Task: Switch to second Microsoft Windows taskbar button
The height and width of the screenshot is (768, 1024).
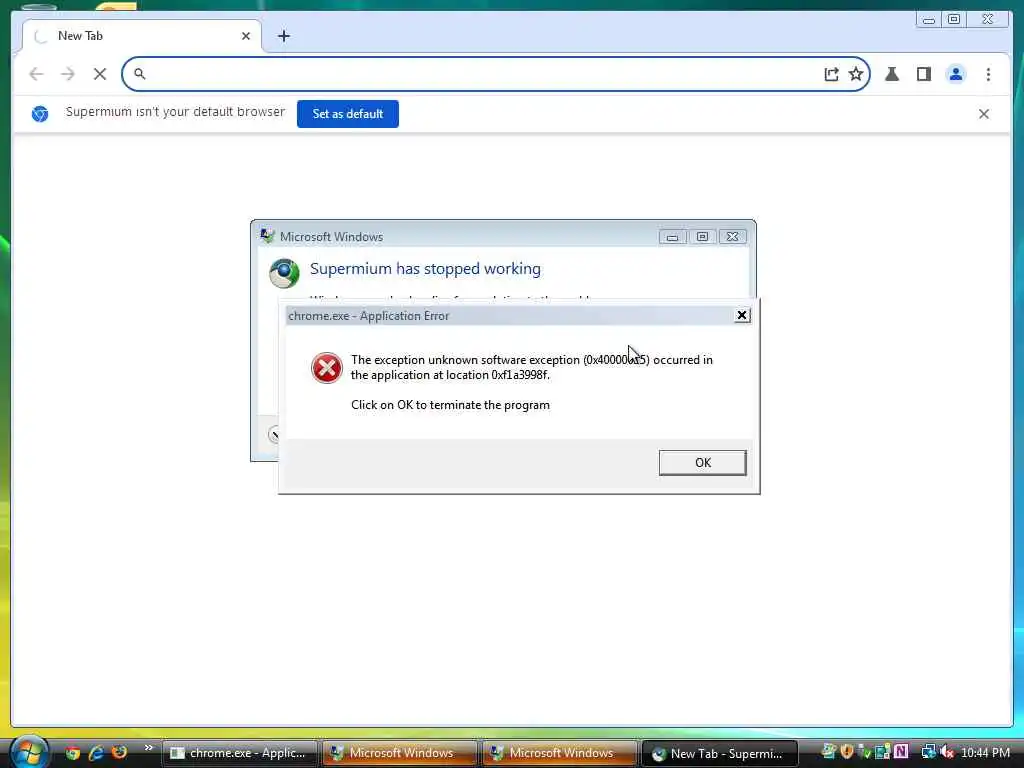Action: click(559, 753)
